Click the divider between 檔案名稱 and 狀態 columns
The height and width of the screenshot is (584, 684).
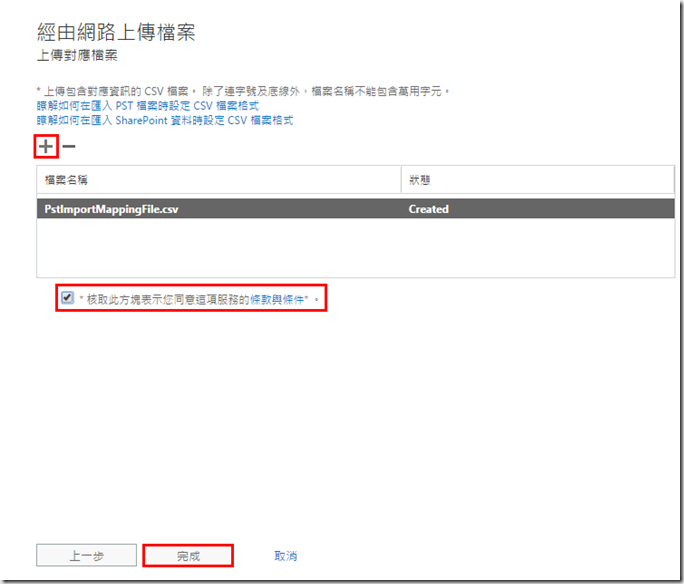point(401,180)
